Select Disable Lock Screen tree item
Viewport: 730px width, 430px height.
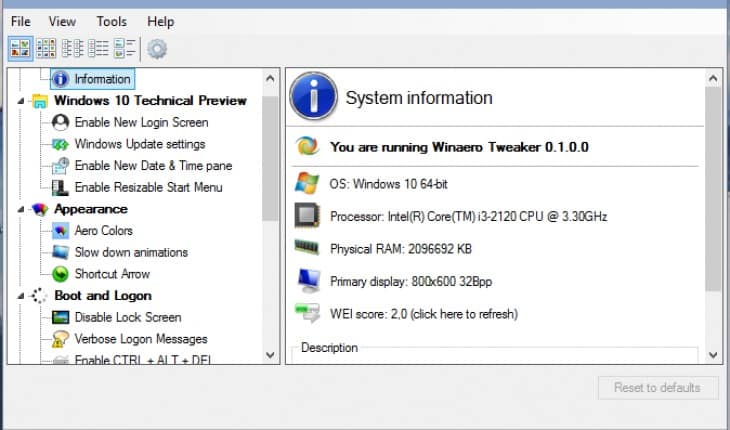click(x=128, y=317)
